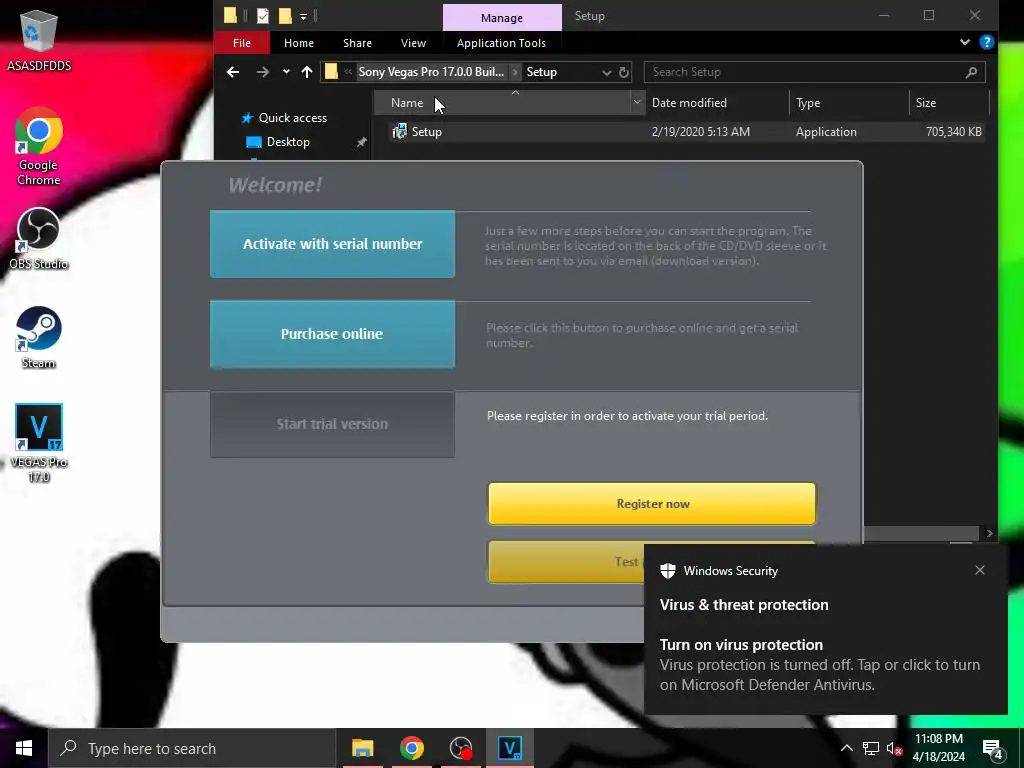The image size is (1024, 768).
Task: Click the Properties icon in title bar
Action: pos(263,16)
